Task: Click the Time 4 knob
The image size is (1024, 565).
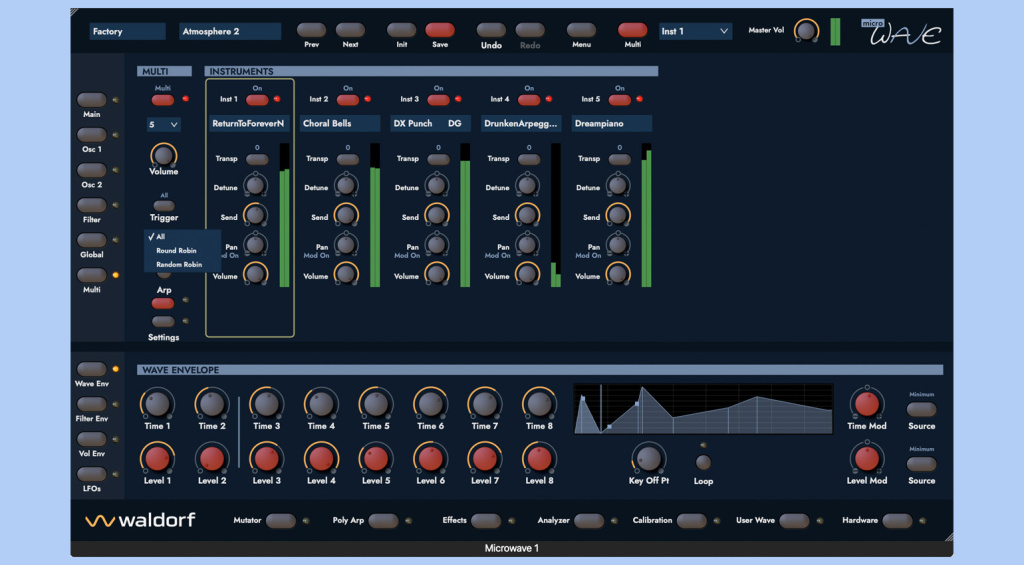Action: [x=321, y=404]
